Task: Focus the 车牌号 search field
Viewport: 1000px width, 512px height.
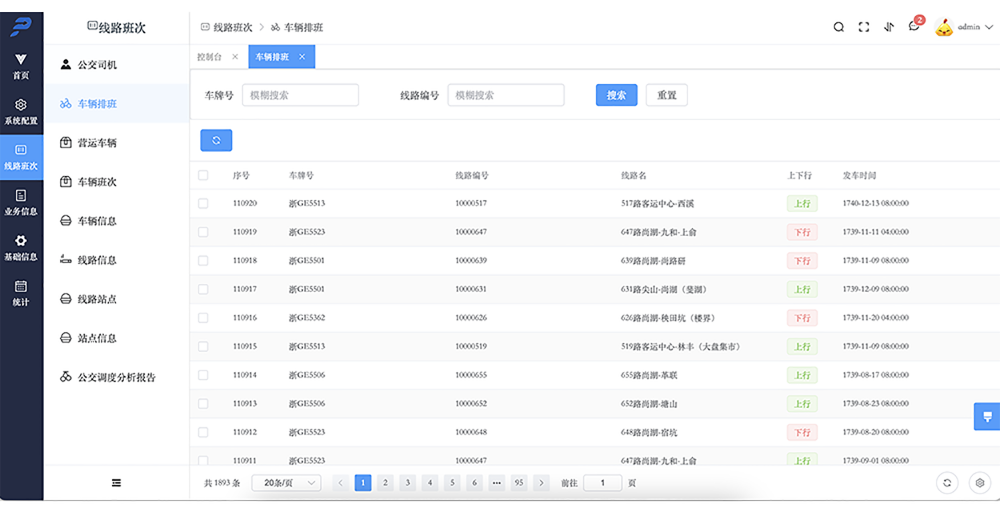Action: 300,95
